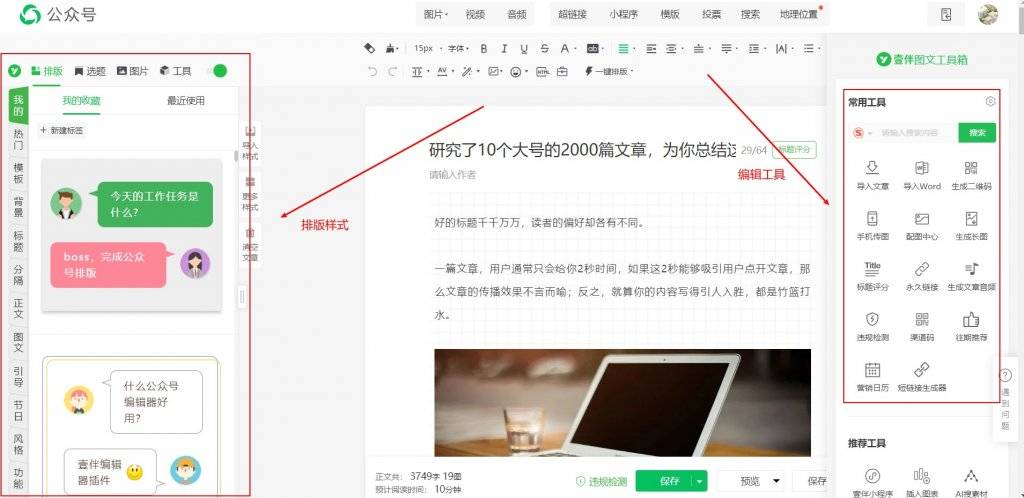
Task: Open the 壹伴小程序 recommended tool
Action: coord(872,484)
